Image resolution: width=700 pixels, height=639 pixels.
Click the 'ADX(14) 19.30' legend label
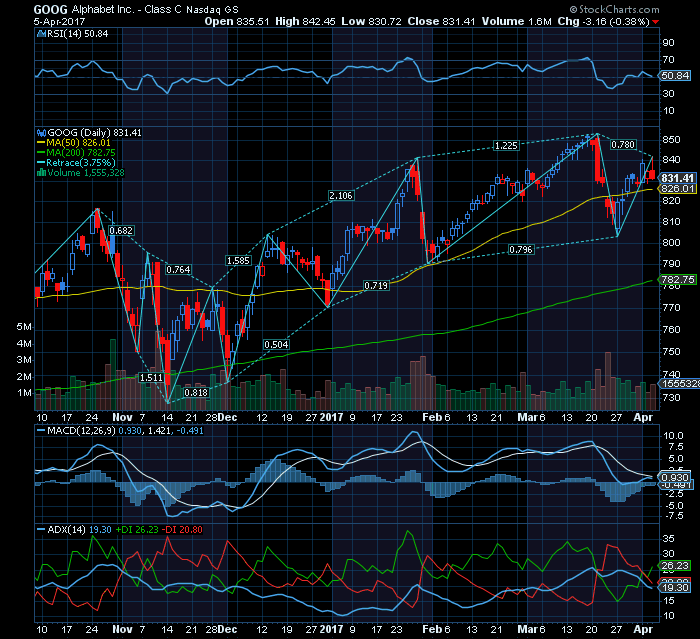coord(79,530)
